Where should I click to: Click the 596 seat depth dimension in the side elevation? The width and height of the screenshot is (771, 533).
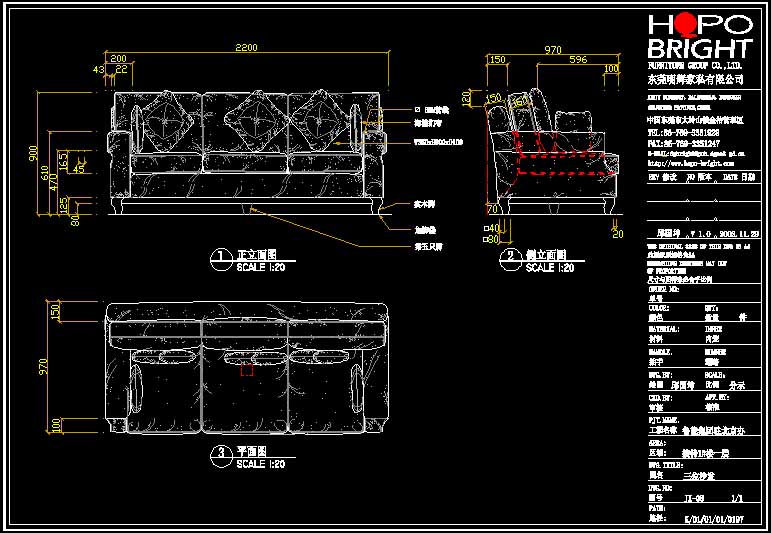[578, 59]
